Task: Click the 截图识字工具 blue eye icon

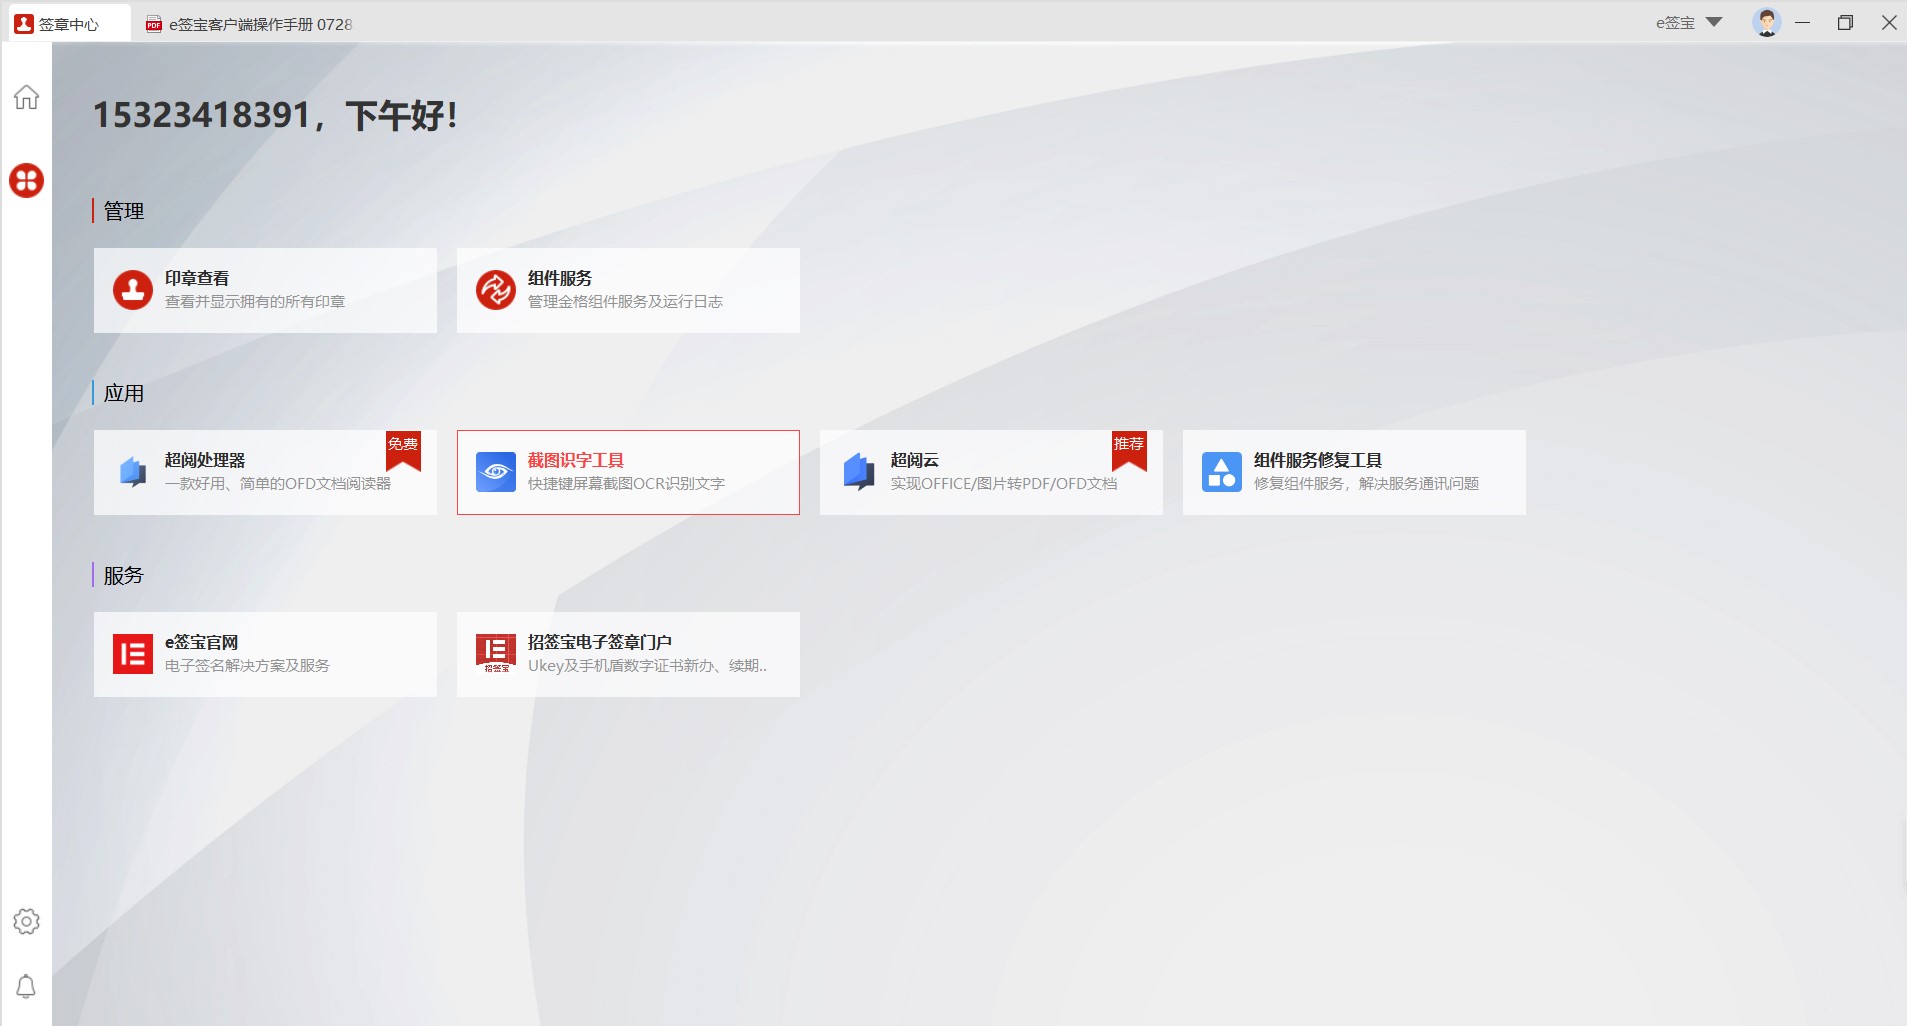Action: pyautogui.click(x=495, y=472)
